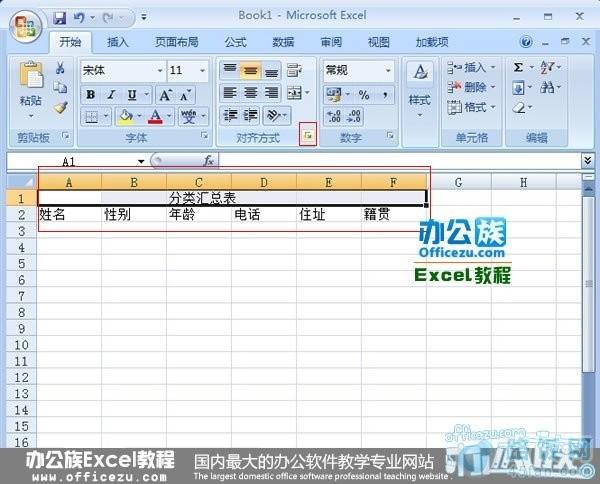Click the 样式 styles button
The height and width of the screenshot is (484, 600).
(420, 90)
